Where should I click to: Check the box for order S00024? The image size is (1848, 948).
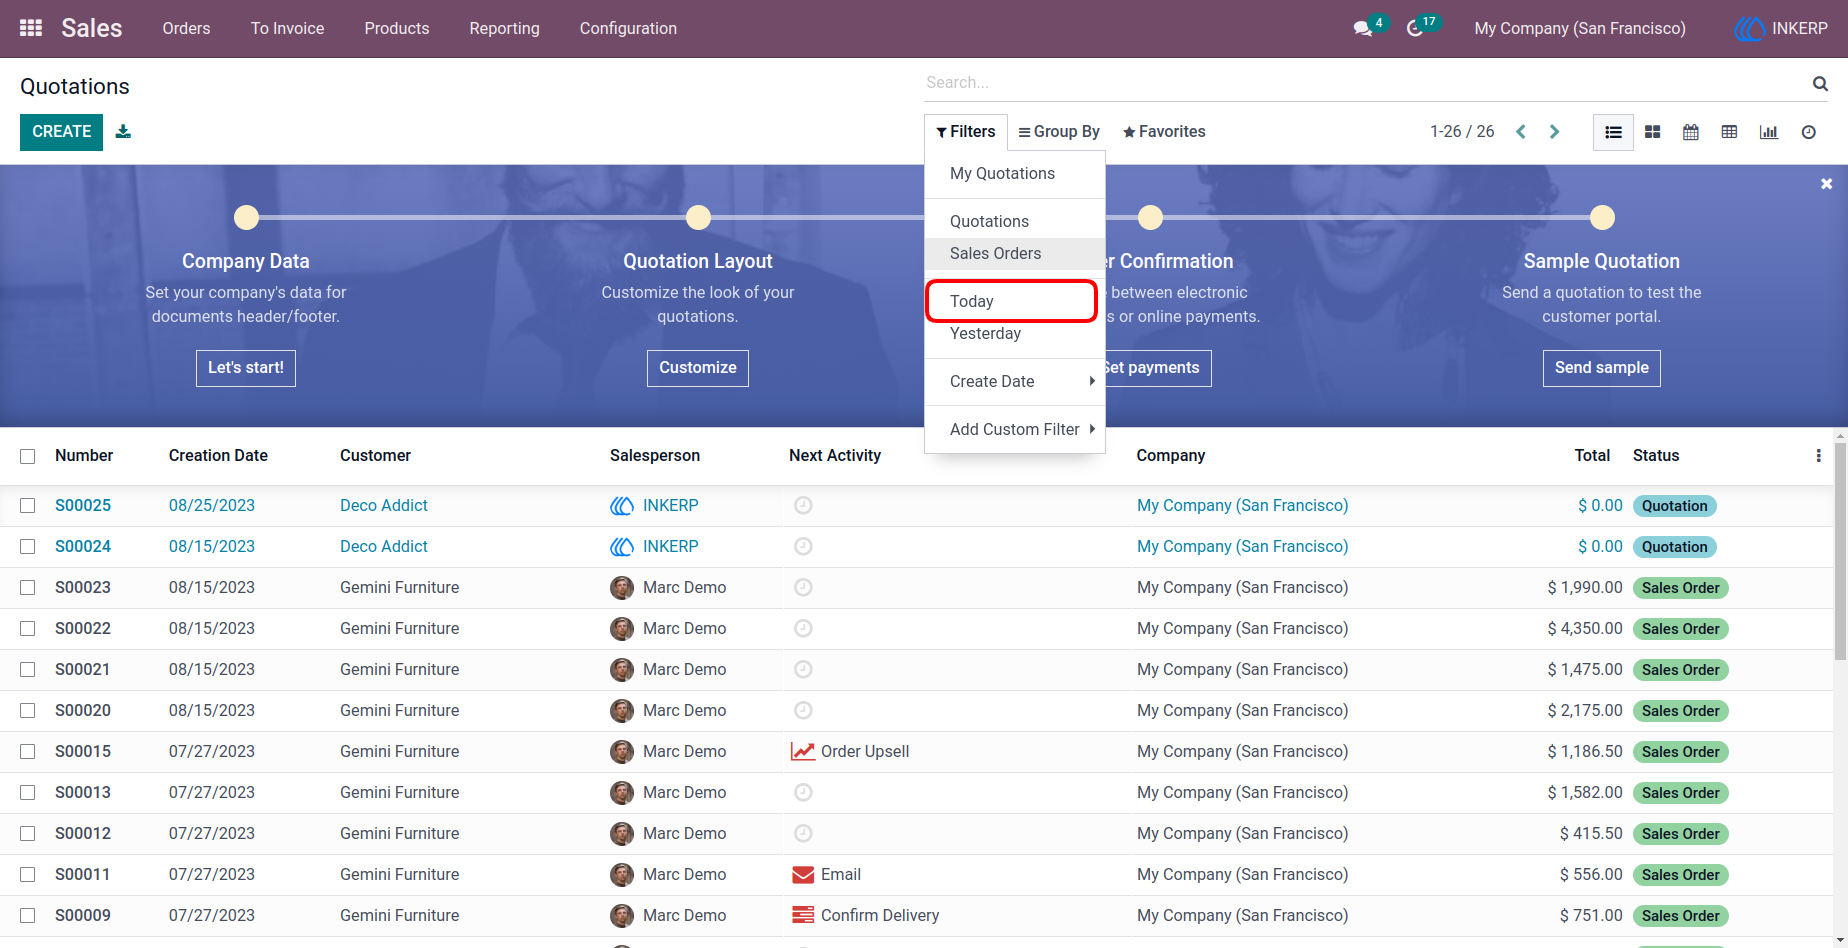(x=28, y=546)
